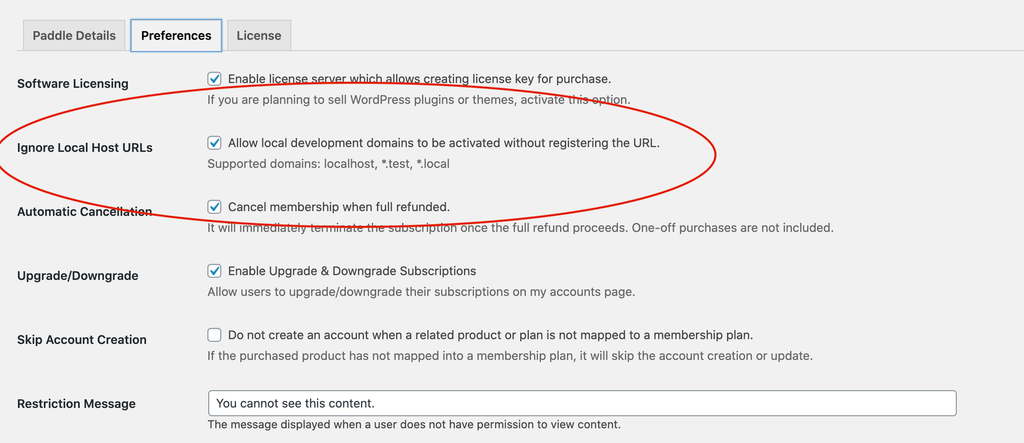The width and height of the screenshot is (1024, 443).
Task: Click the 'Enable Upgrade & Downgrade Subscriptions' label
Action: (352, 271)
